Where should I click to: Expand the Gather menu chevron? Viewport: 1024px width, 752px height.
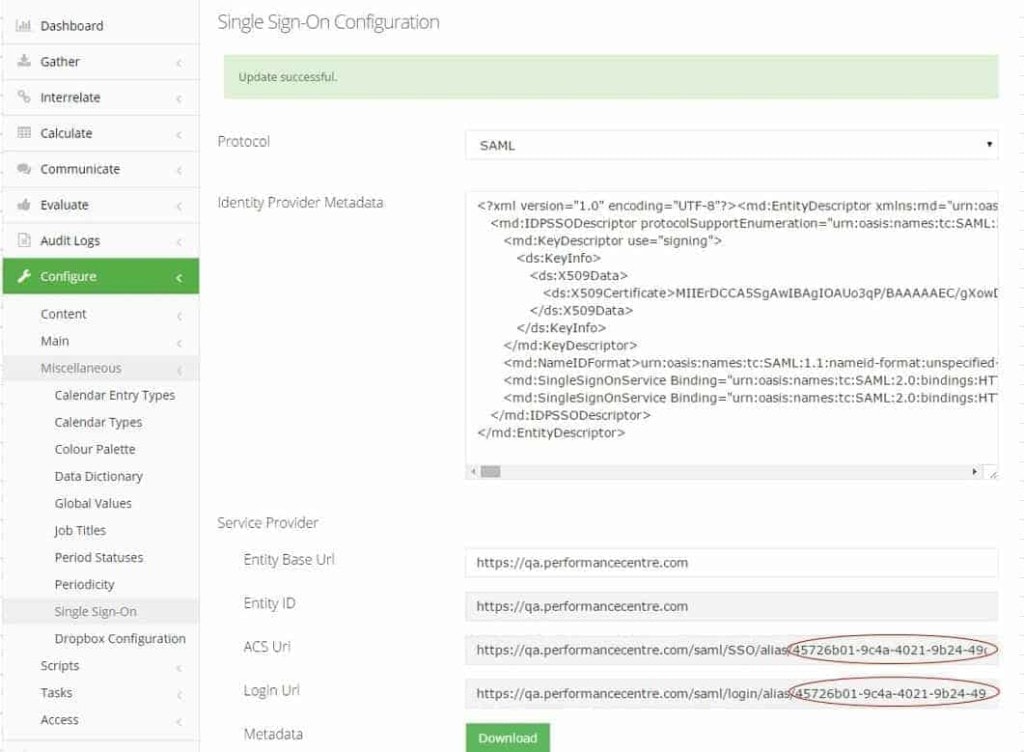click(179, 63)
